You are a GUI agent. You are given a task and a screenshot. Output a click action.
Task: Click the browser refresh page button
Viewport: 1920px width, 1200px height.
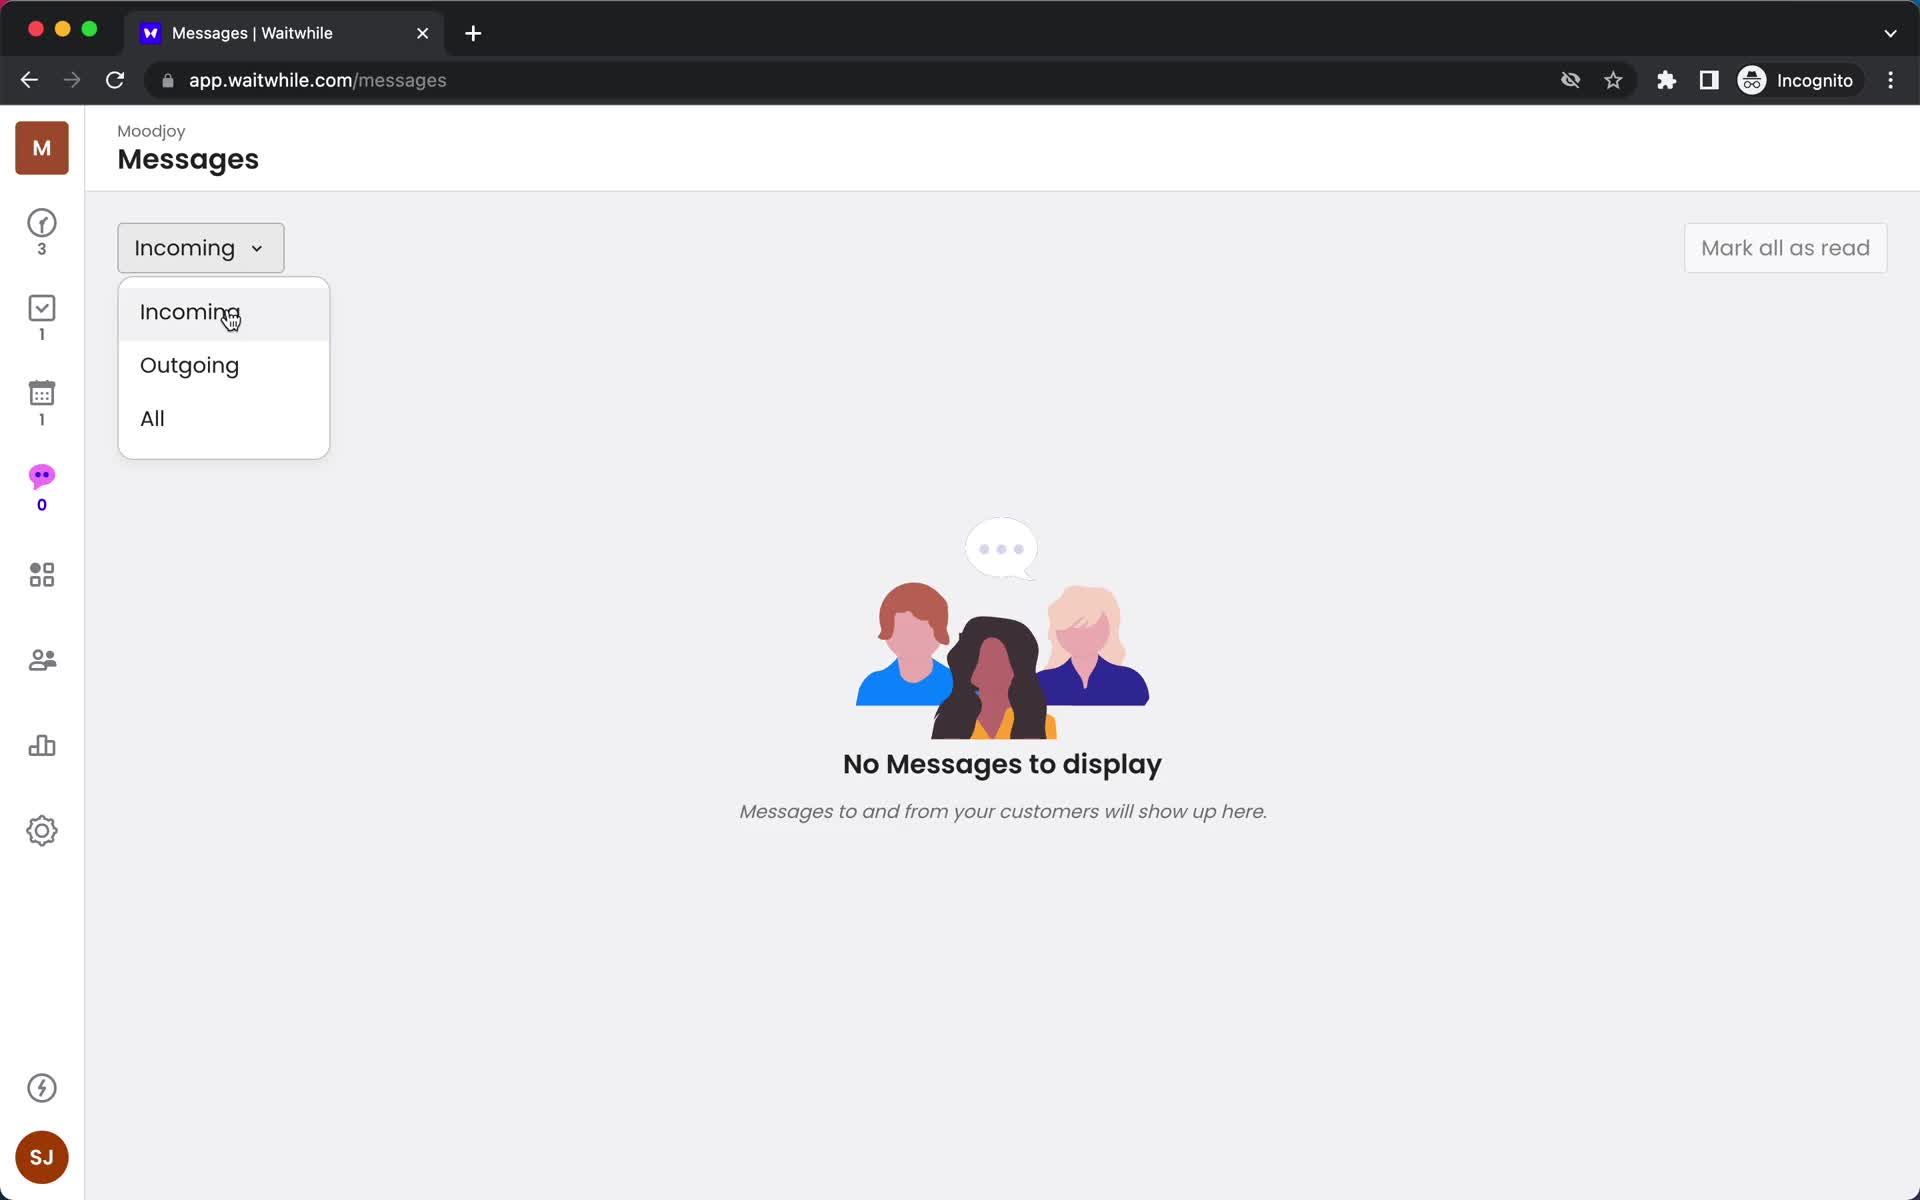point(117,80)
